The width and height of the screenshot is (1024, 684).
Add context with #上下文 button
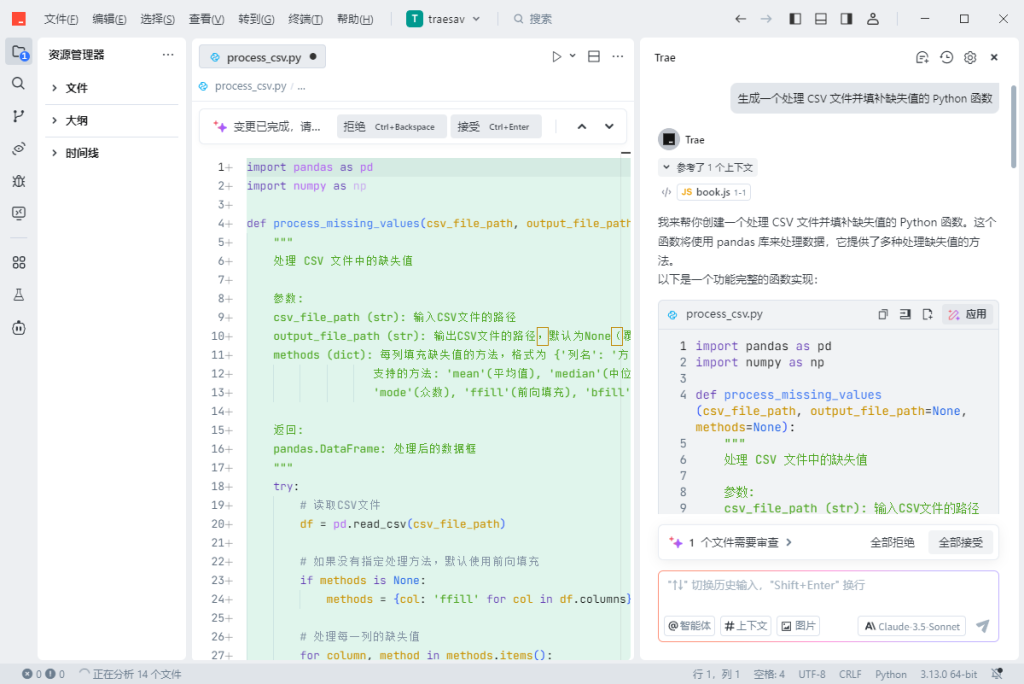tap(746, 626)
